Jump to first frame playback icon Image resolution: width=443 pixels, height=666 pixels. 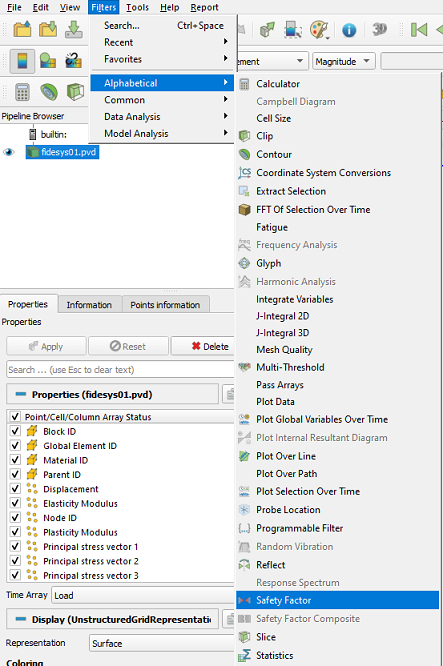[419, 30]
